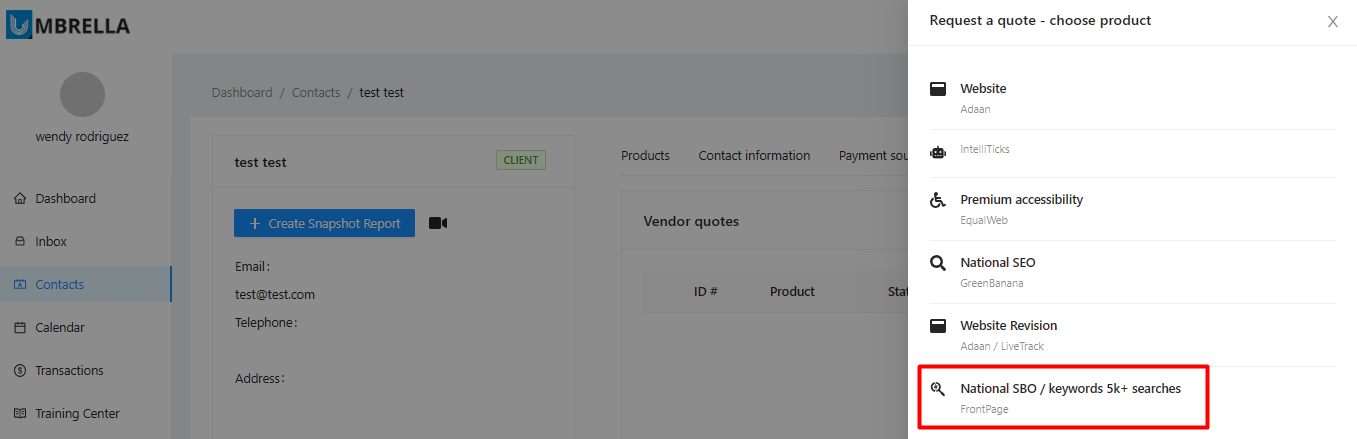The image size is (1357, 439).
Task: Switch to Contact information tab
Action: tap(754, 155)
